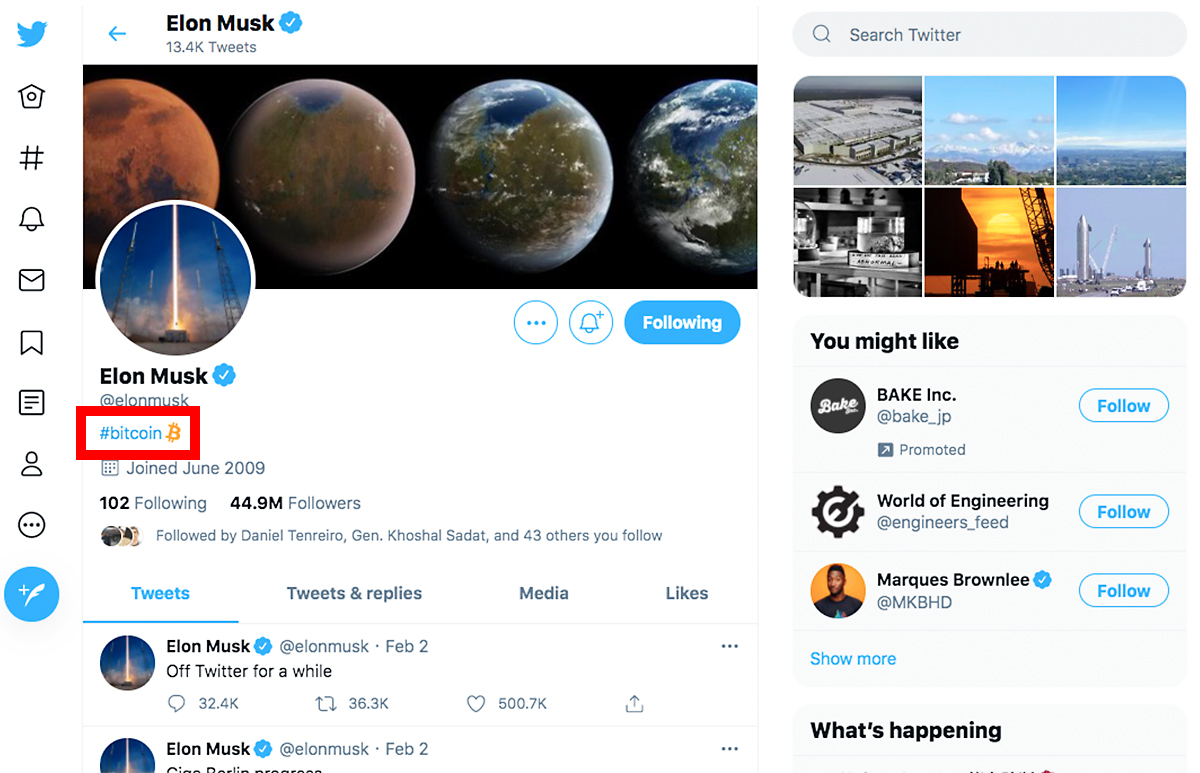Switch to the Media tab
Screen dimensions: 1200x773
click(x=543, y=593)
